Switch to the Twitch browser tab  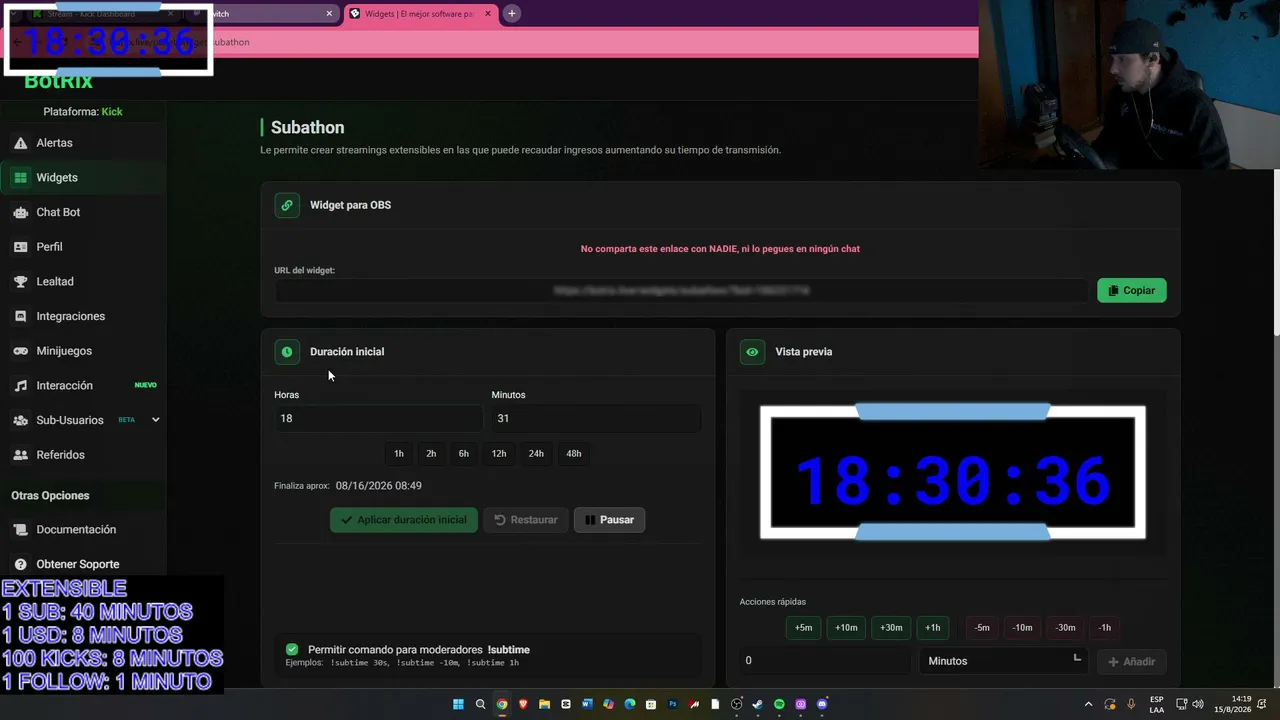click(x=262, y=14)
